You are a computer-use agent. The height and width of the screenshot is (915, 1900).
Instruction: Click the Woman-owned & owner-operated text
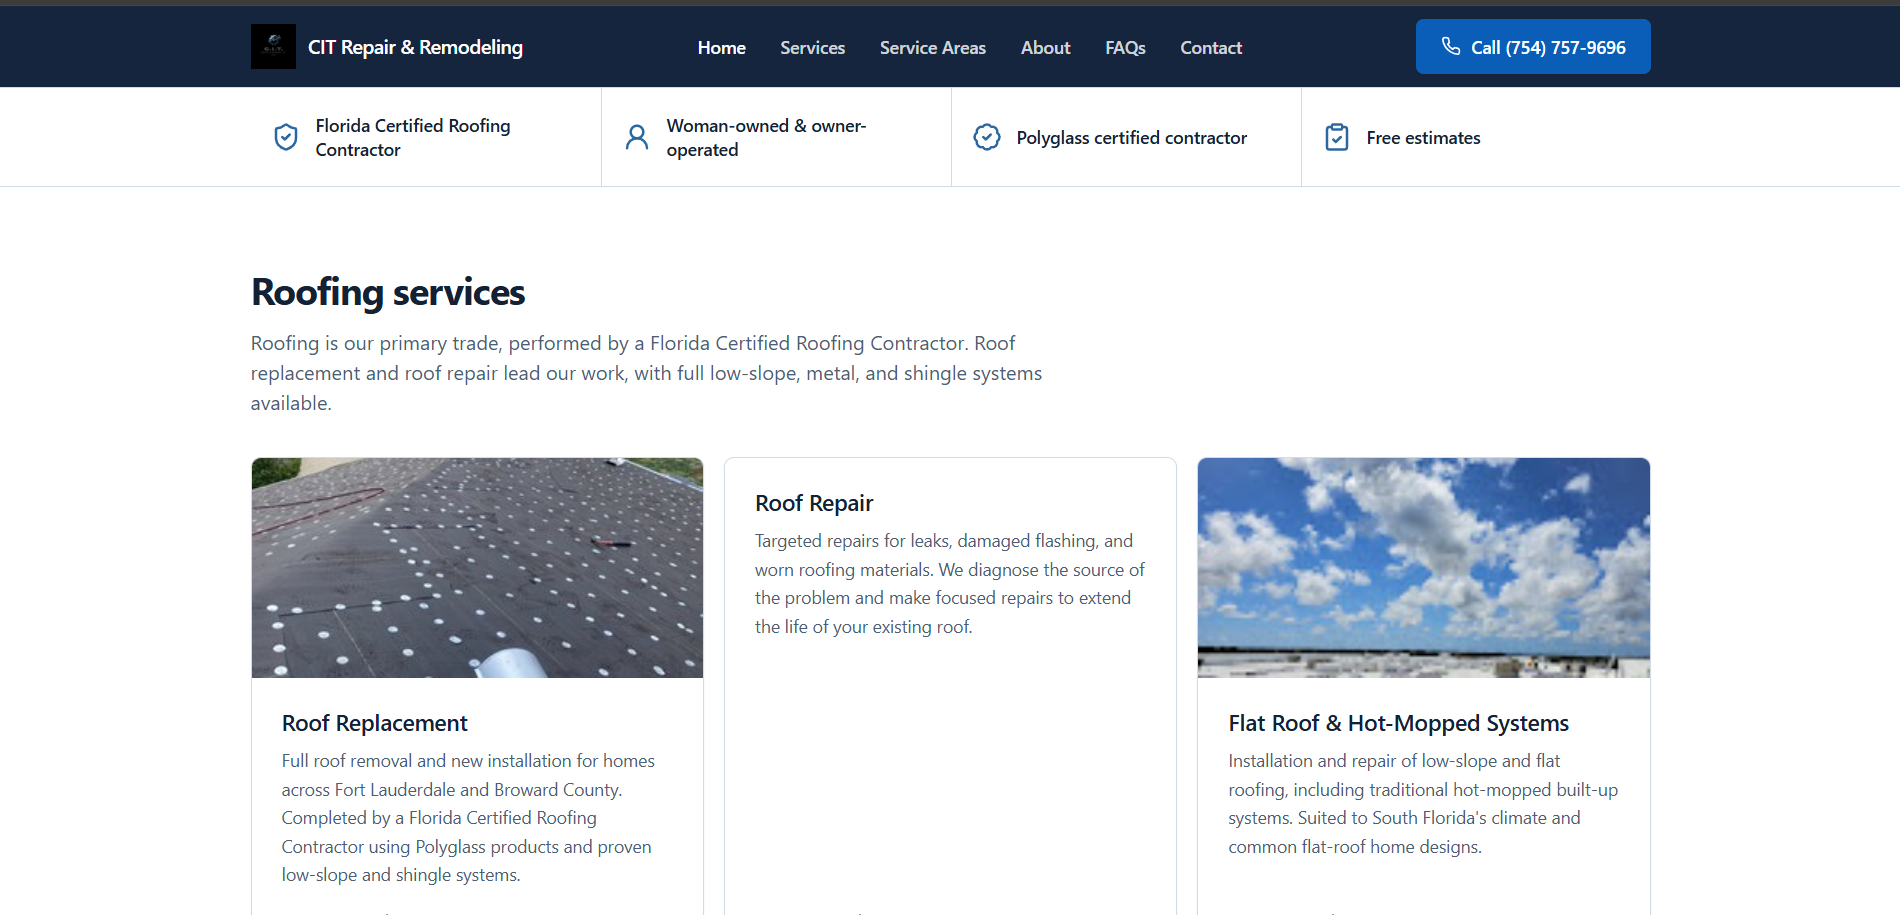point(766,137)
